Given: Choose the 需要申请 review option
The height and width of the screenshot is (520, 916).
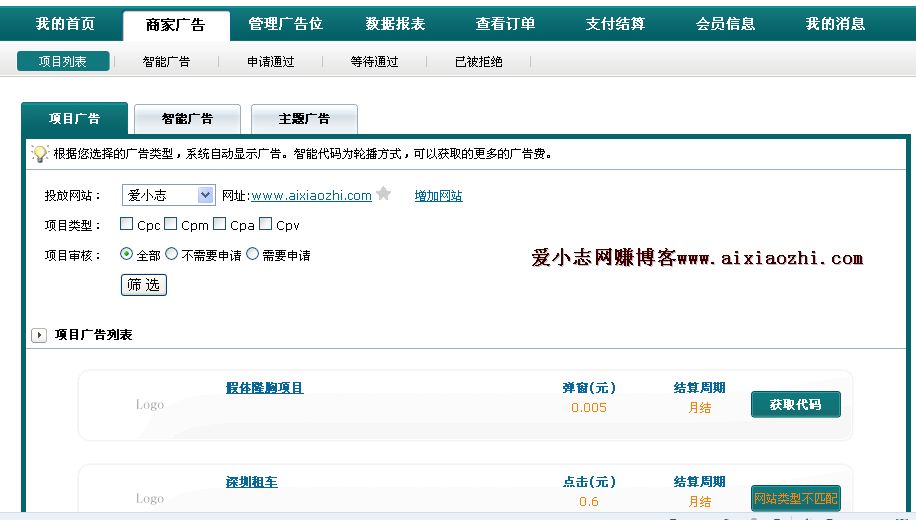Looking at the screenshot, I should point(252,254).
